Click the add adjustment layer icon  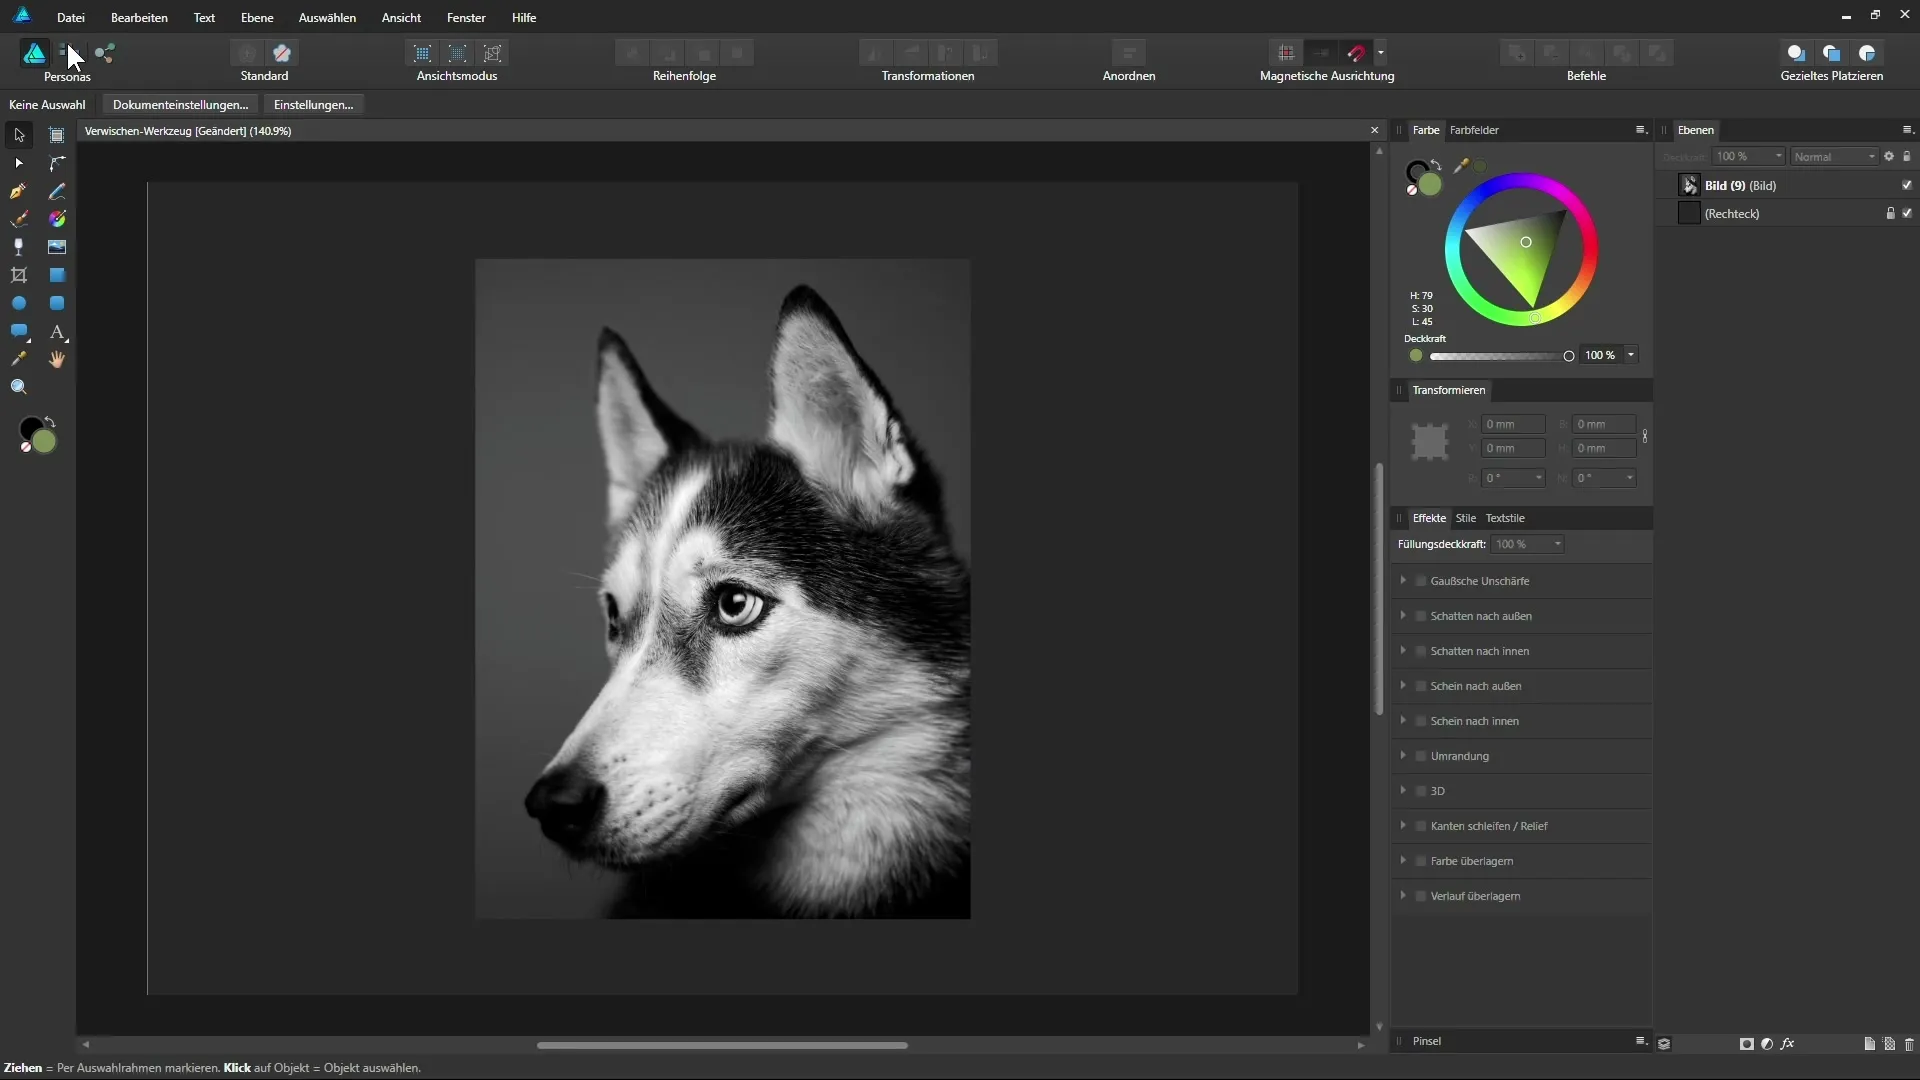1767,1043
